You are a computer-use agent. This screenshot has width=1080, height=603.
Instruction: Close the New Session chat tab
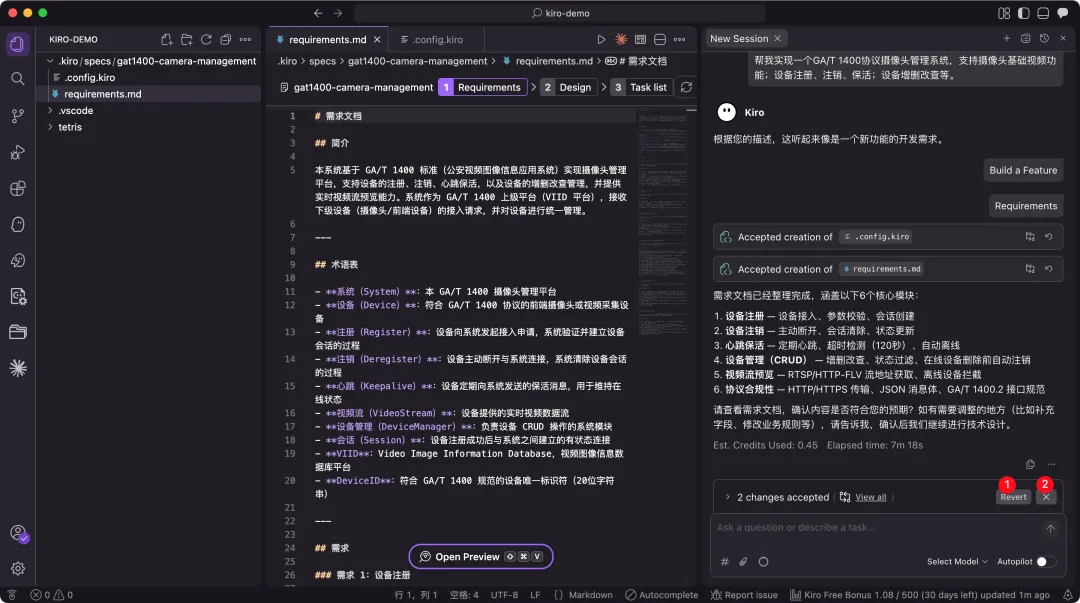[778, 39]
